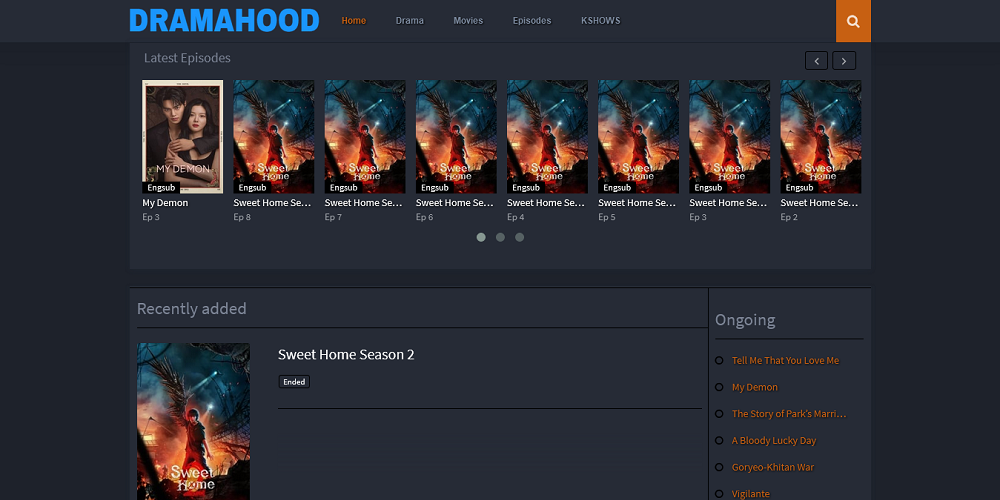Image resolution: width=1000 pixels, height=500 pixels.
Task: Open Sweet Home Ep 5 poster
Action: (638, 136)
